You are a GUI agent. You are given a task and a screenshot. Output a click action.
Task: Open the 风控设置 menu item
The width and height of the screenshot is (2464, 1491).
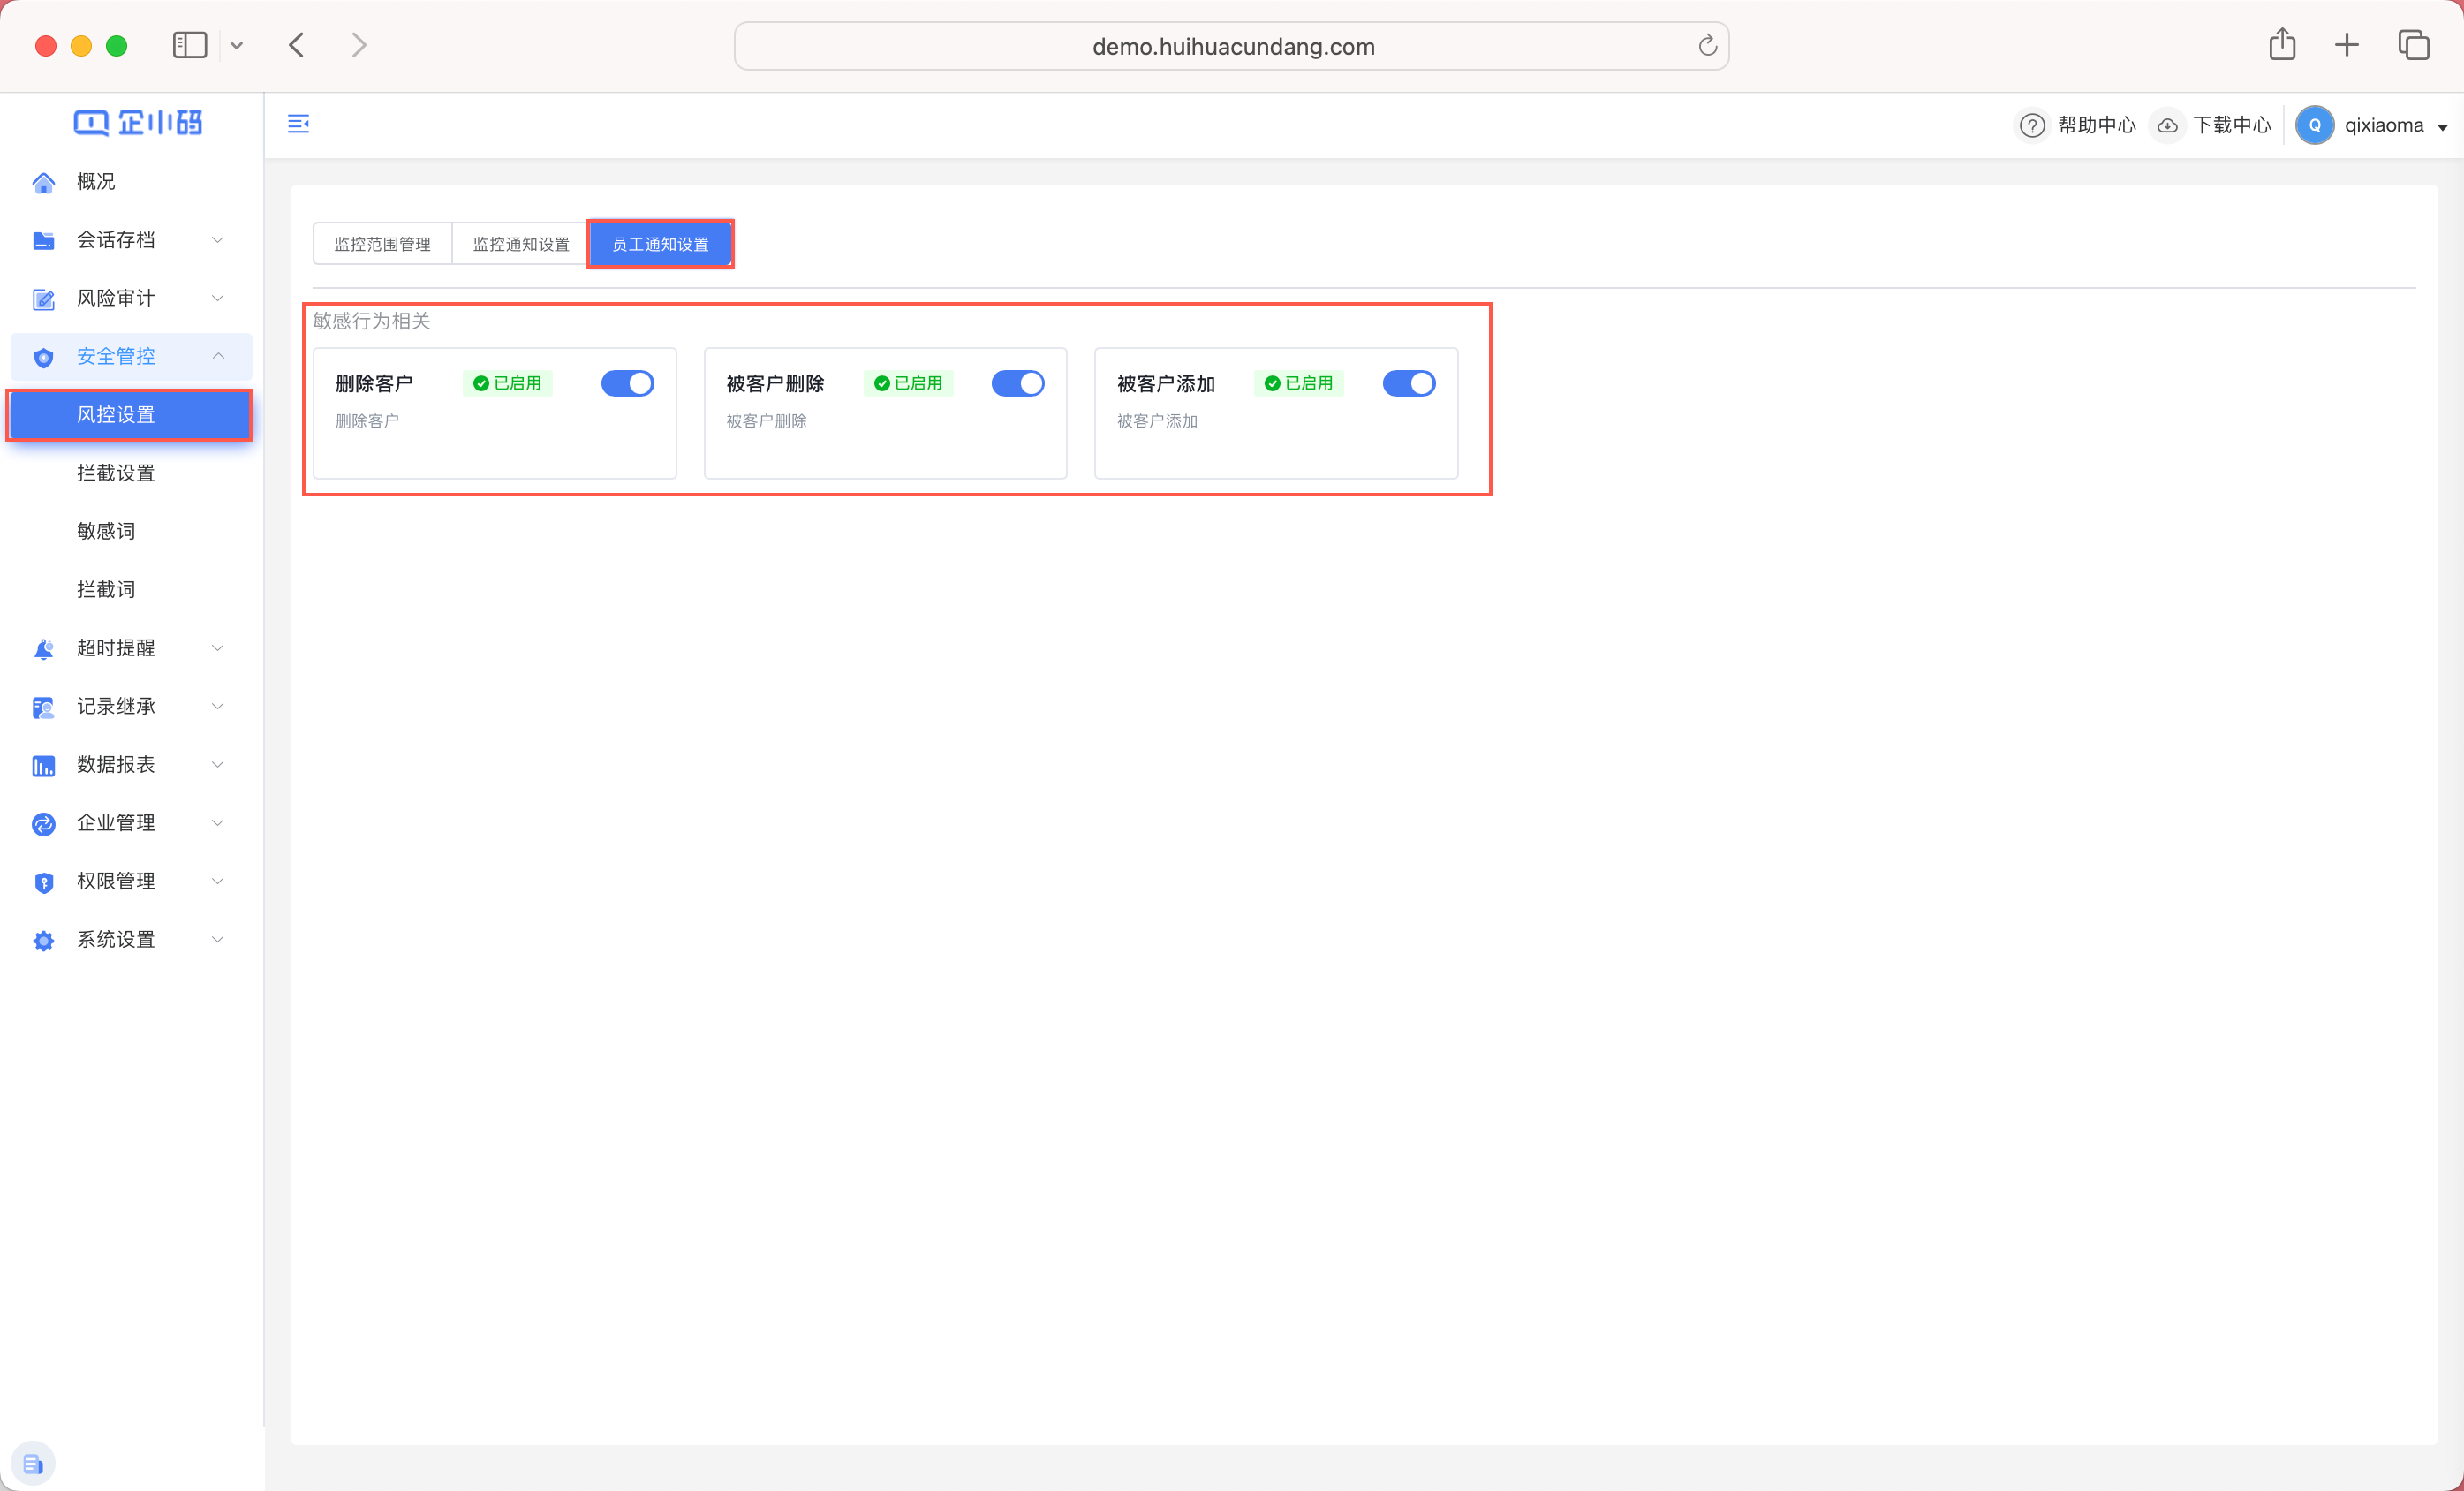coord(130,415)
